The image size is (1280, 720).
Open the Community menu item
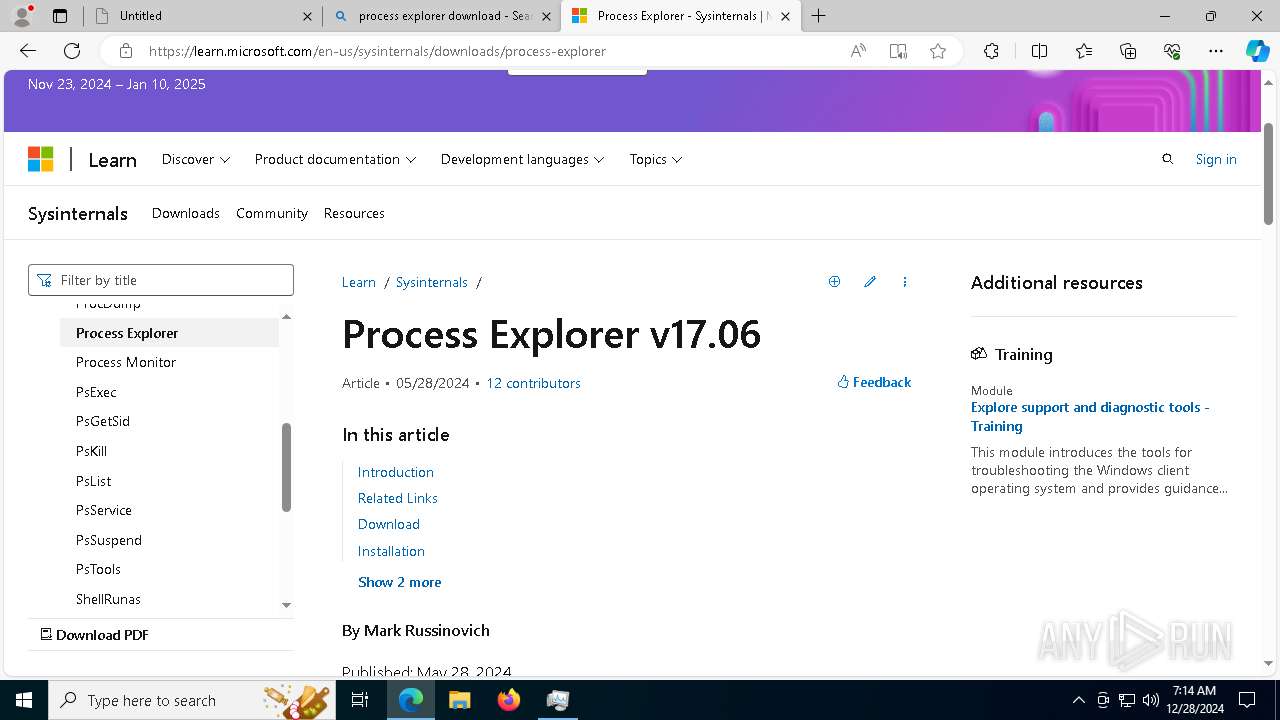click(x=272, y=213)
